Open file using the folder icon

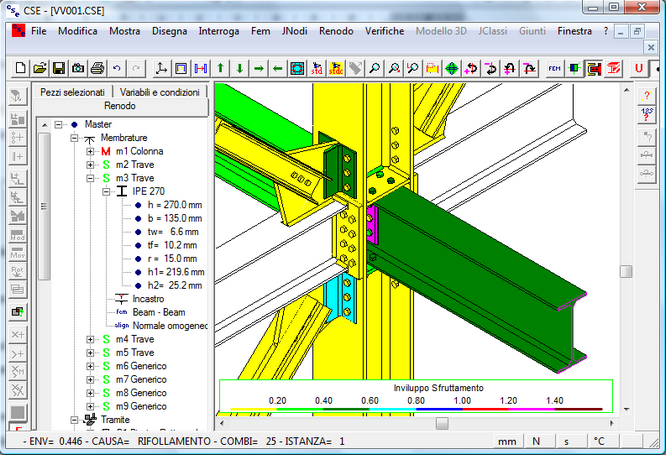(x=40, y=68)
